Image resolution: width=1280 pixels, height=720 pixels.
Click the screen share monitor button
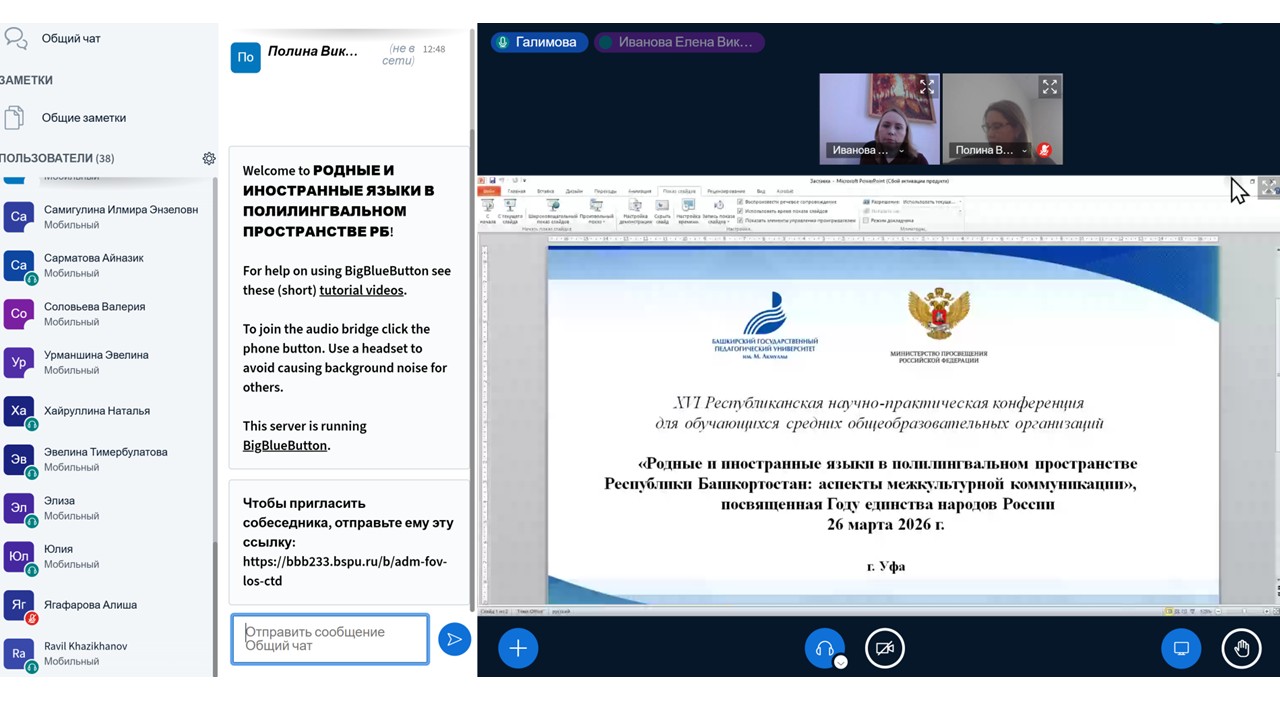coord(1181,648)
